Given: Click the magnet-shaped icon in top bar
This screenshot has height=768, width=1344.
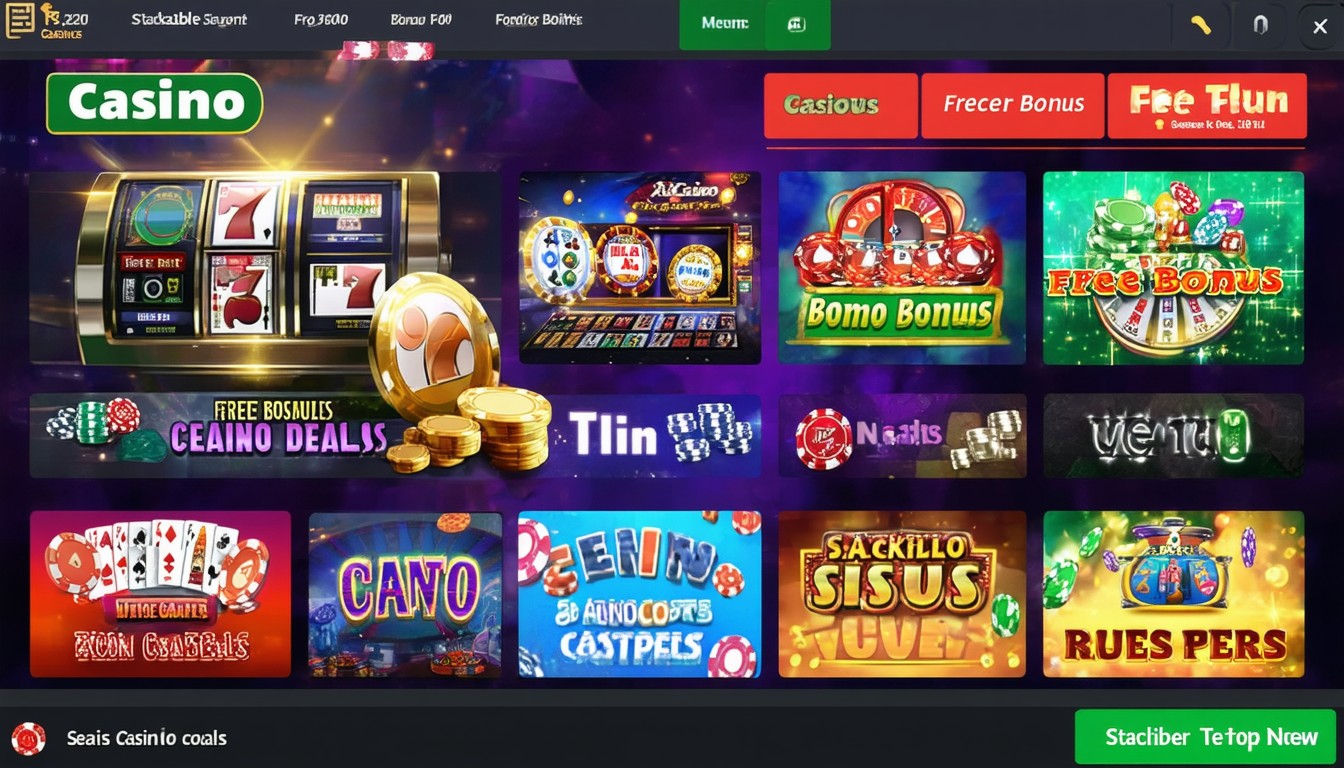Looking at the screenshot, I should pyautogui.click(x=1260, y=25).
